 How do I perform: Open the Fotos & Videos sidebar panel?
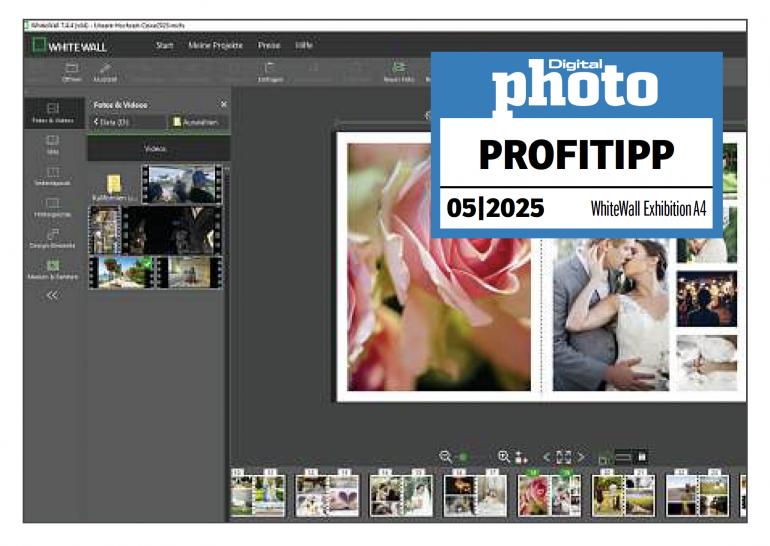53,113
